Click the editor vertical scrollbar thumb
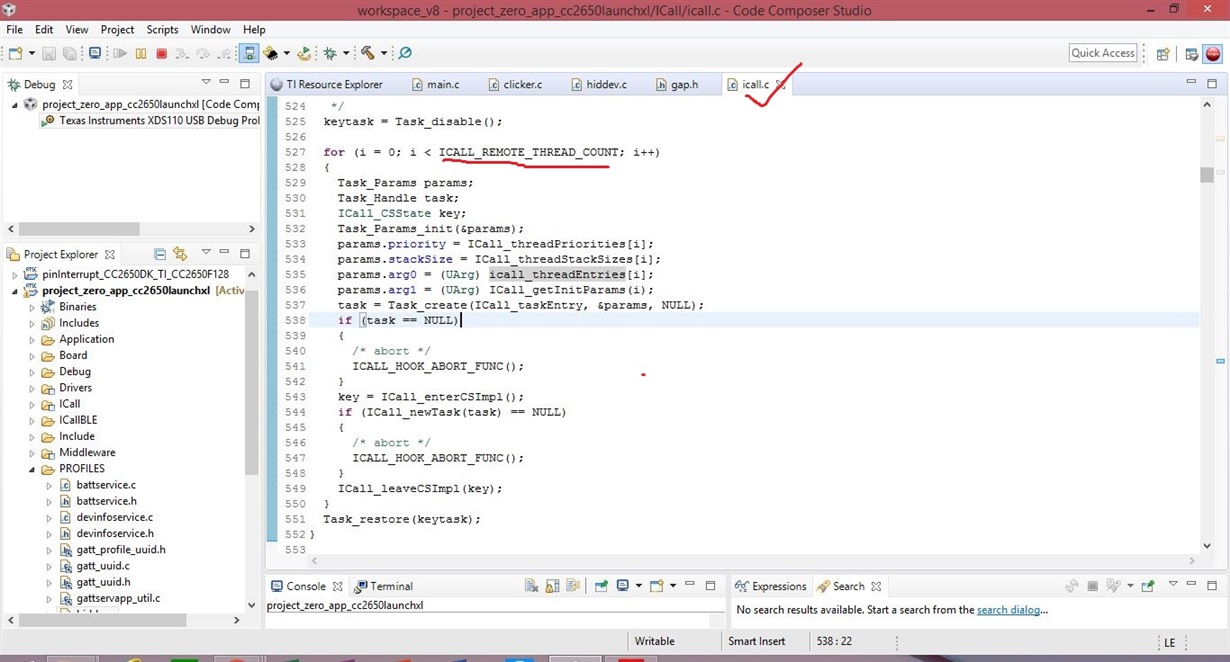Screen dimensions: 1230x662 point(1207,175)
